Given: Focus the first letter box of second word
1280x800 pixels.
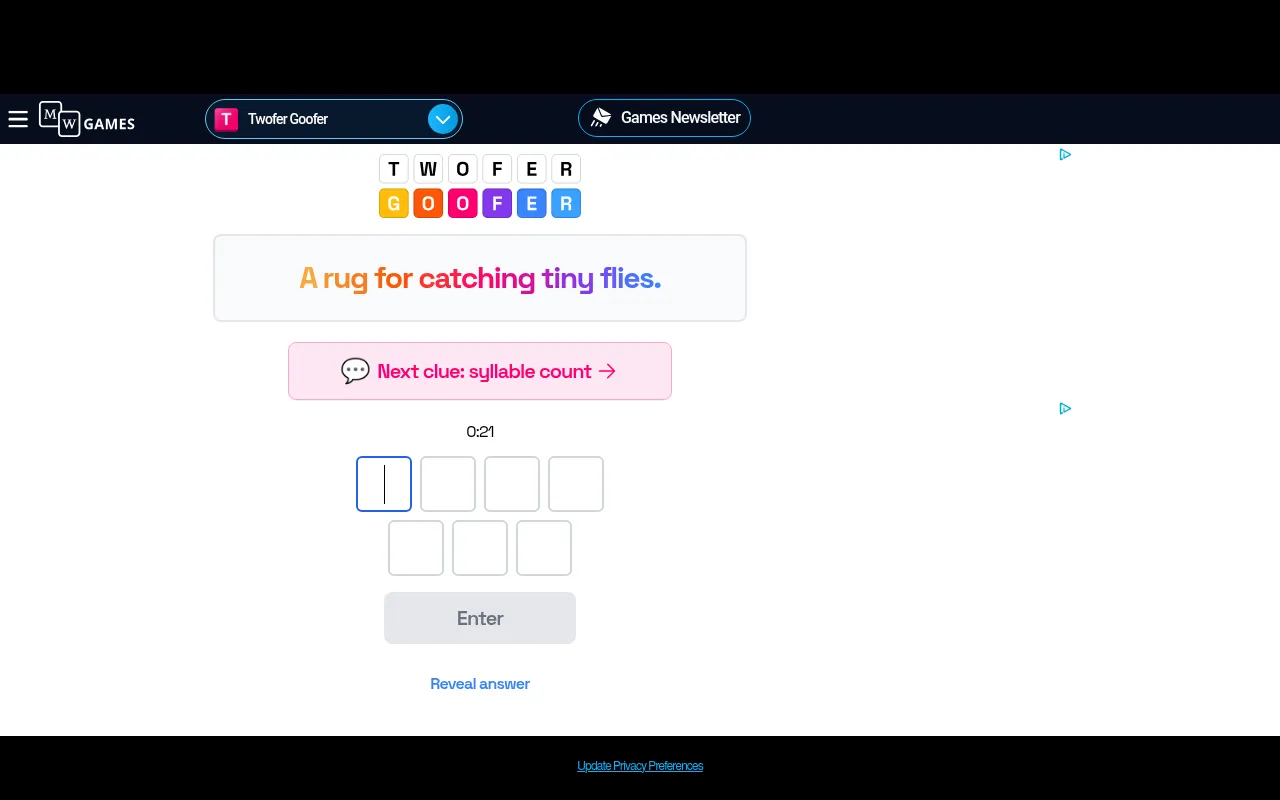Looking at the screenshot, I should pyautogui.click(x=416, y=548).
